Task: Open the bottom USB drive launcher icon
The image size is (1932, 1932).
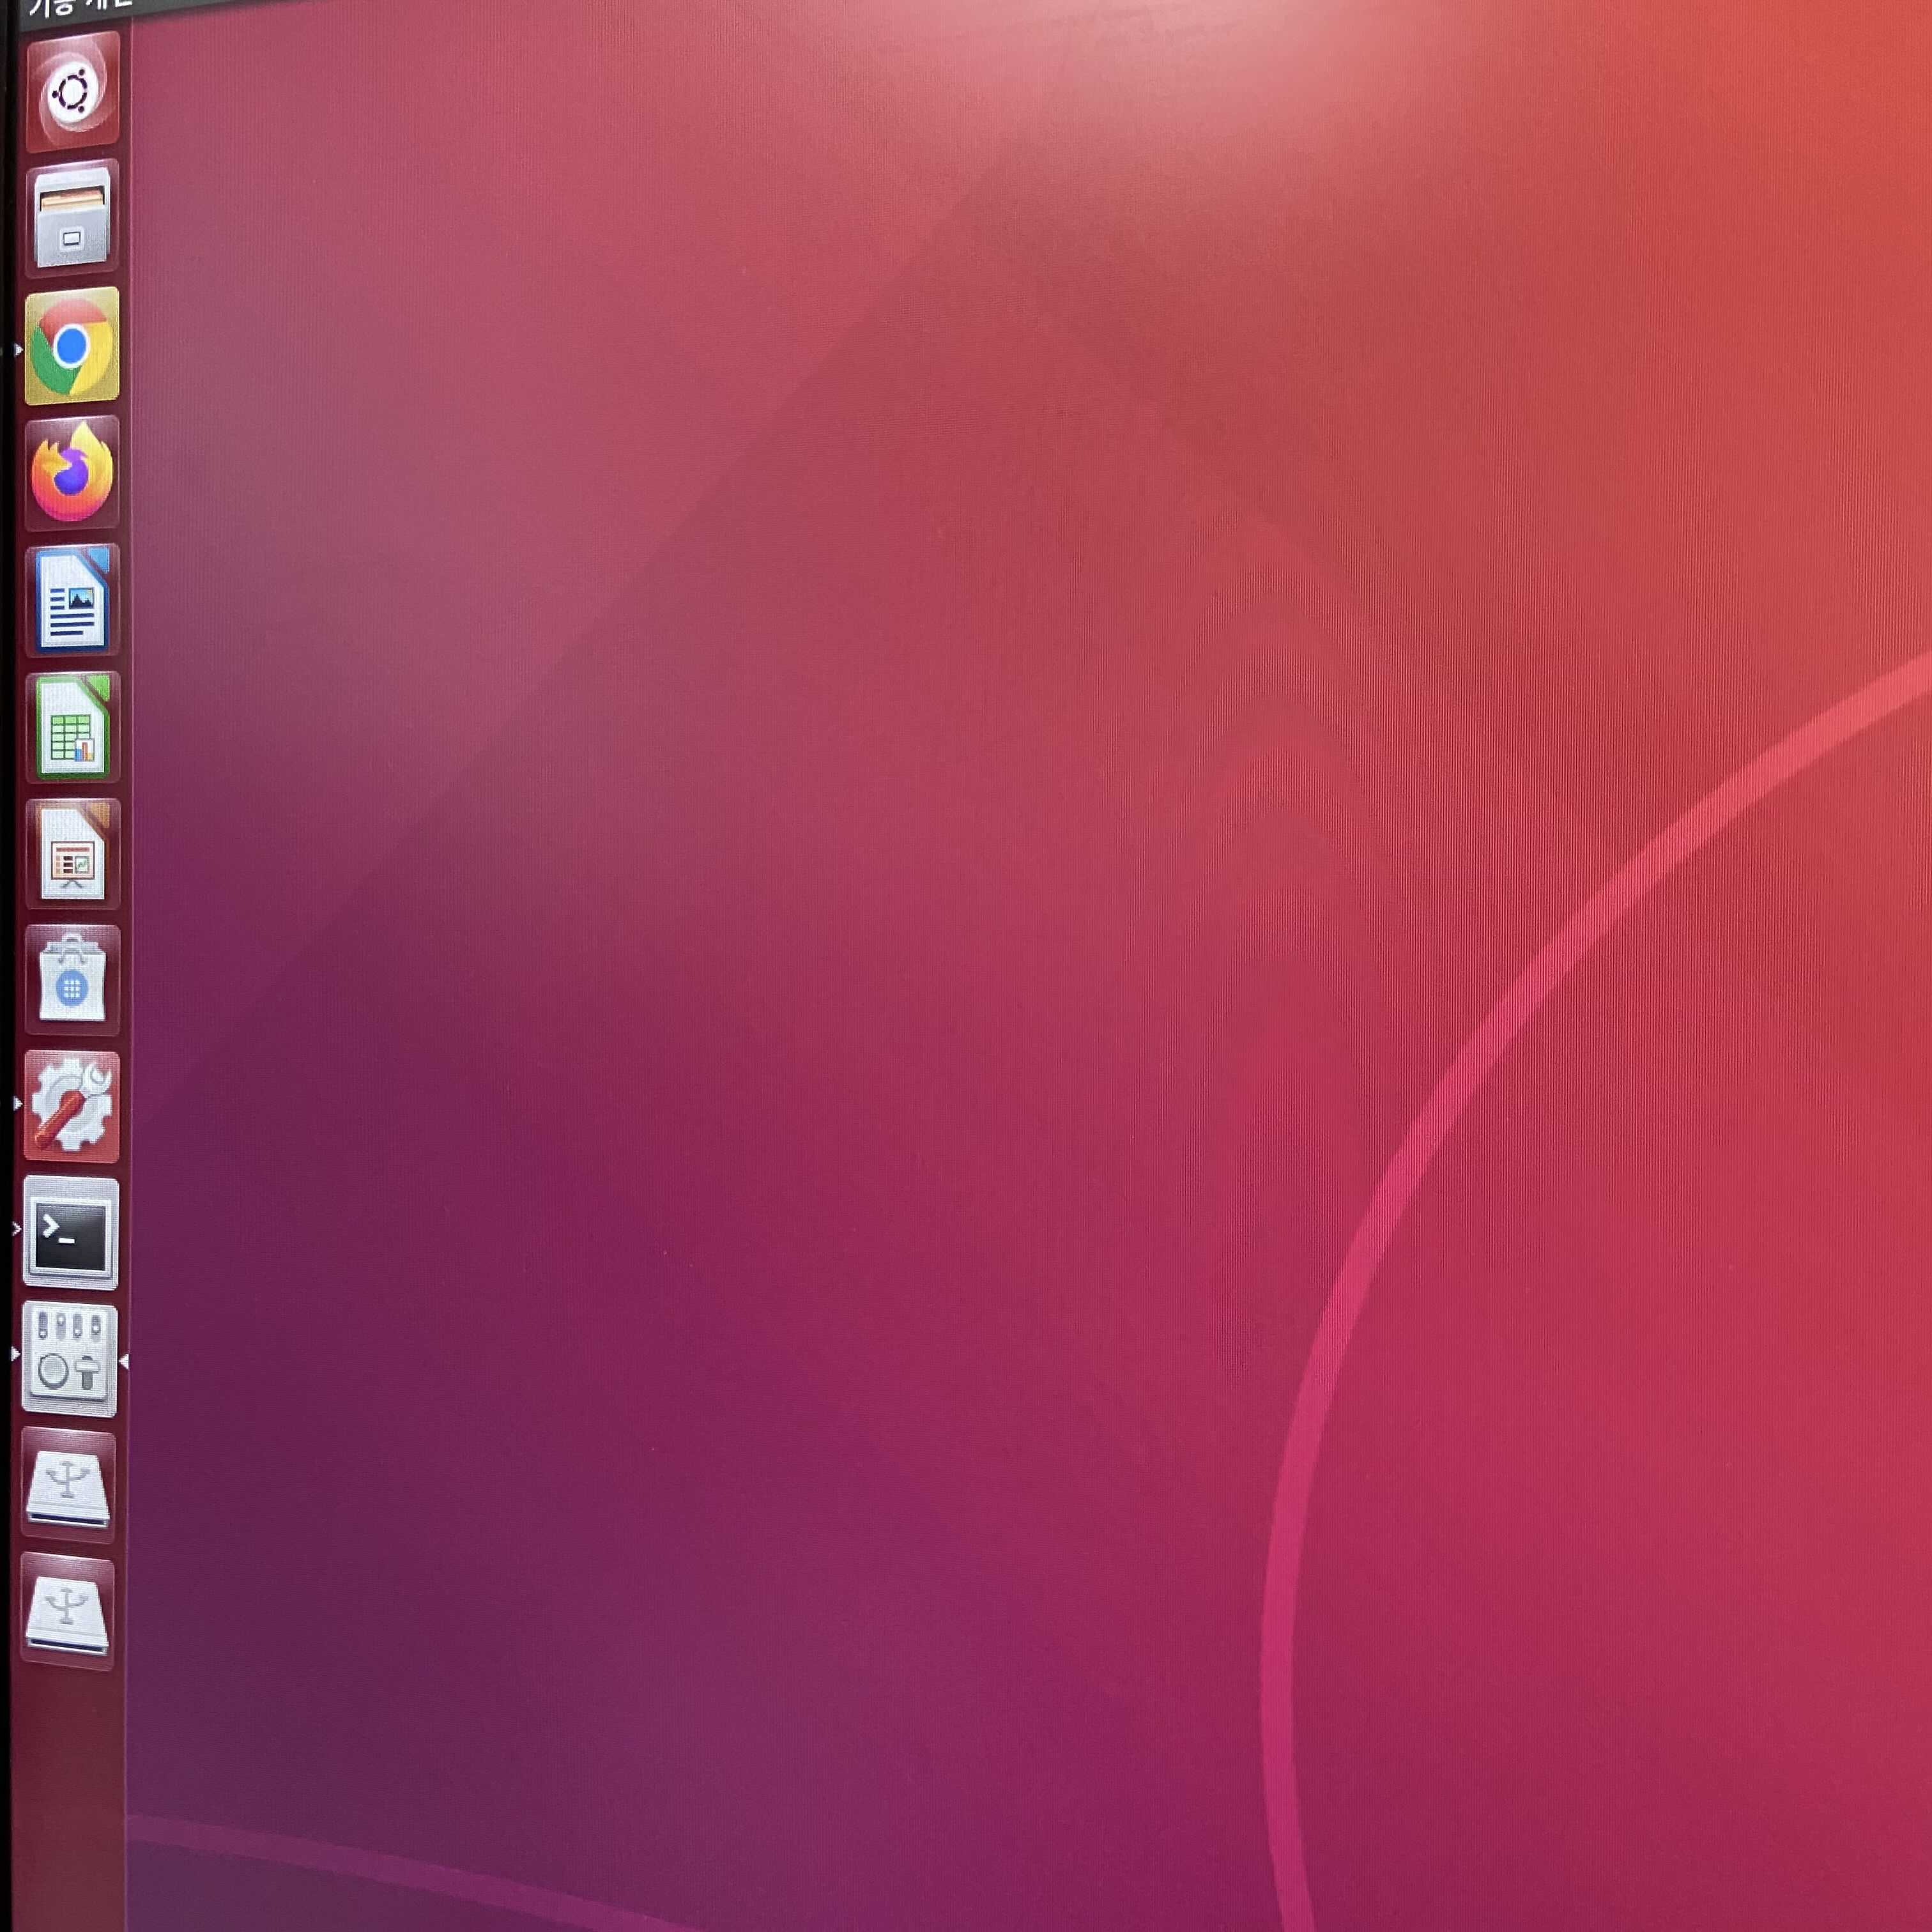Action: pyautogui.click(x=67, y=1611)
